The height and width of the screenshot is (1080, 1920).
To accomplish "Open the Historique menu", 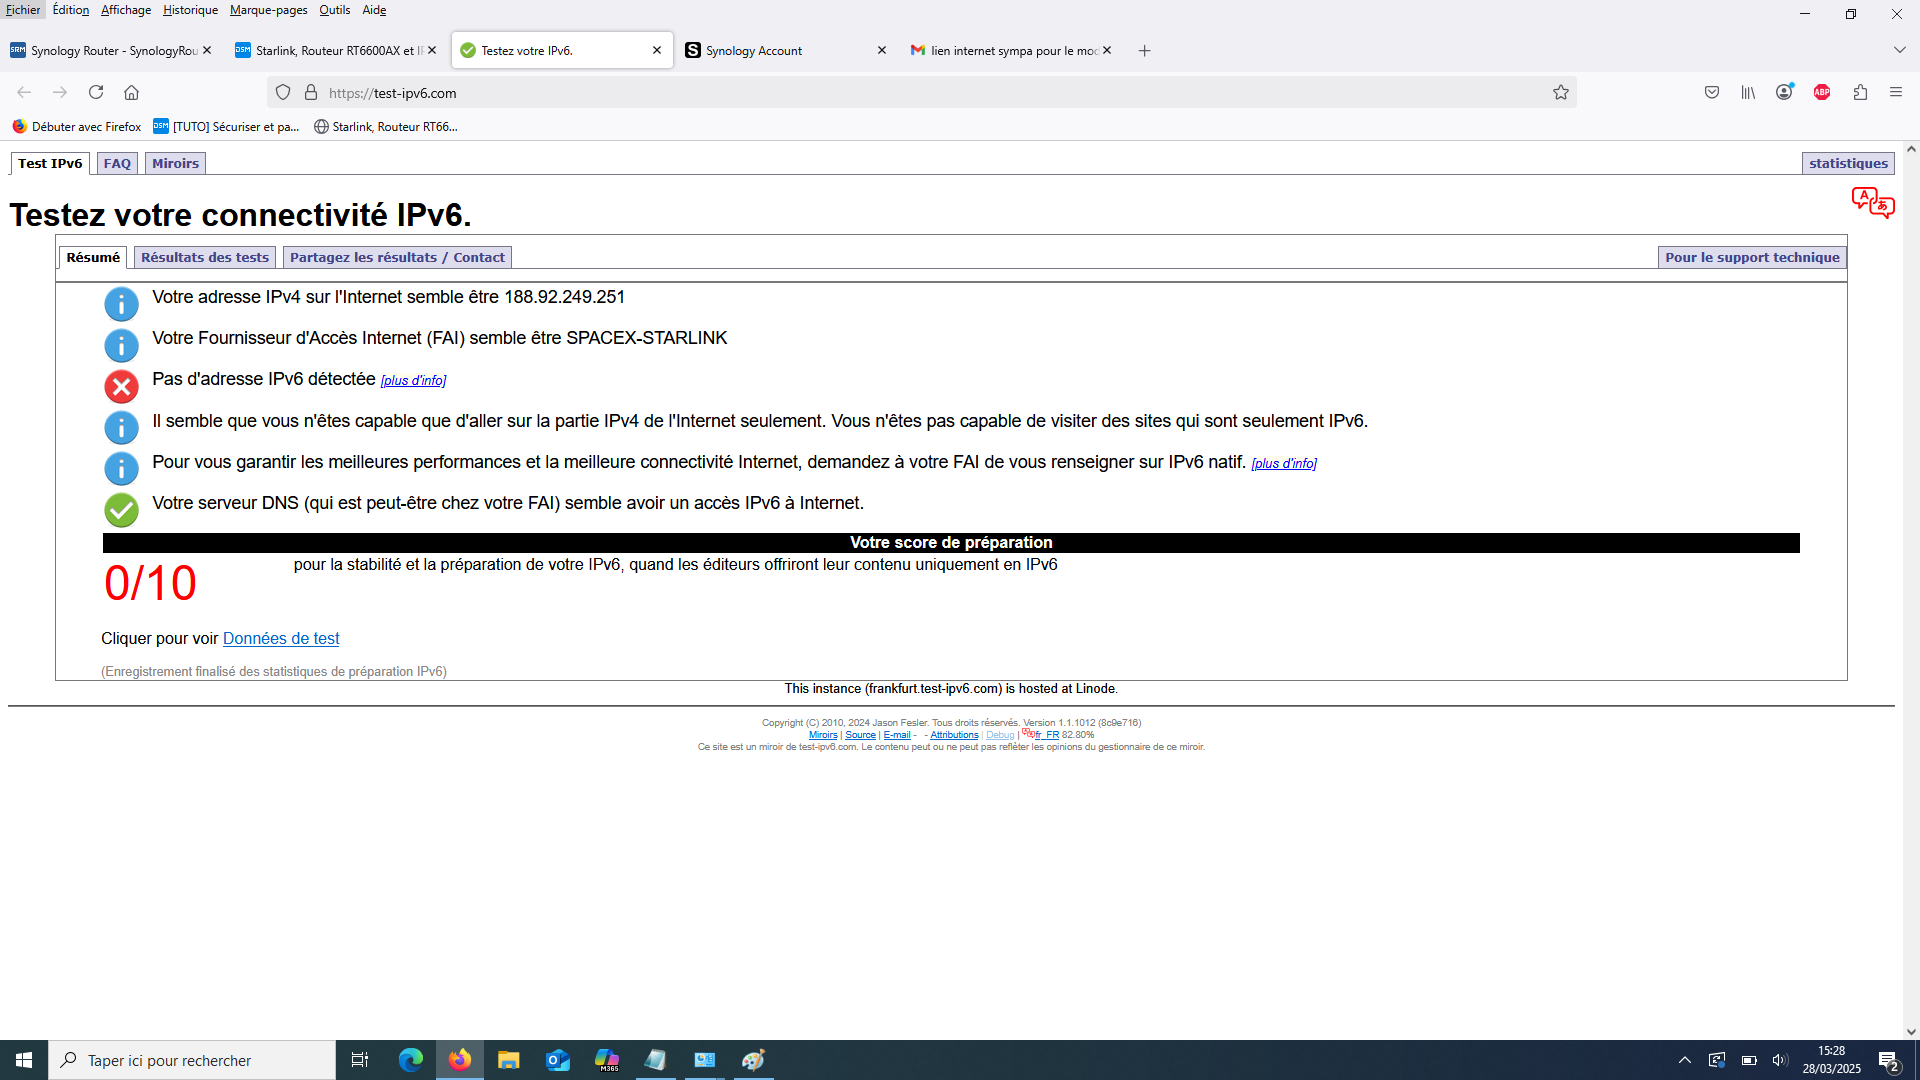I will coord(190,10).
